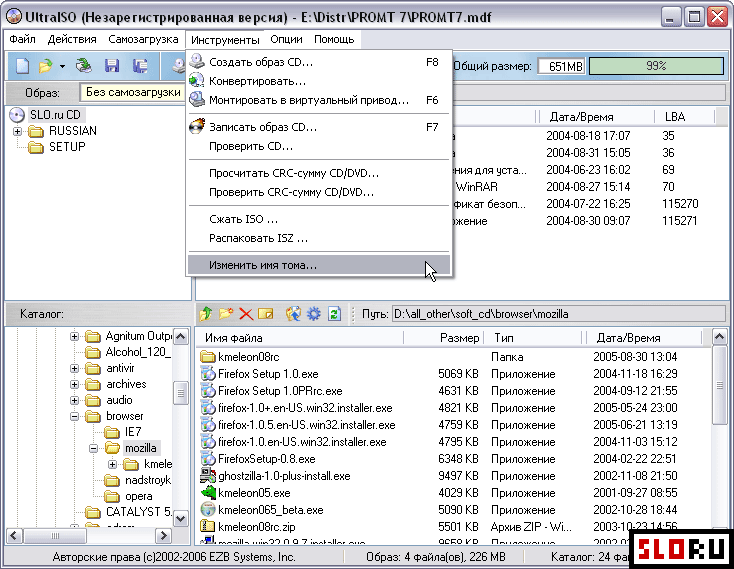Click the New image blank page icon
The image size is (734, 569).
point(22,66)
